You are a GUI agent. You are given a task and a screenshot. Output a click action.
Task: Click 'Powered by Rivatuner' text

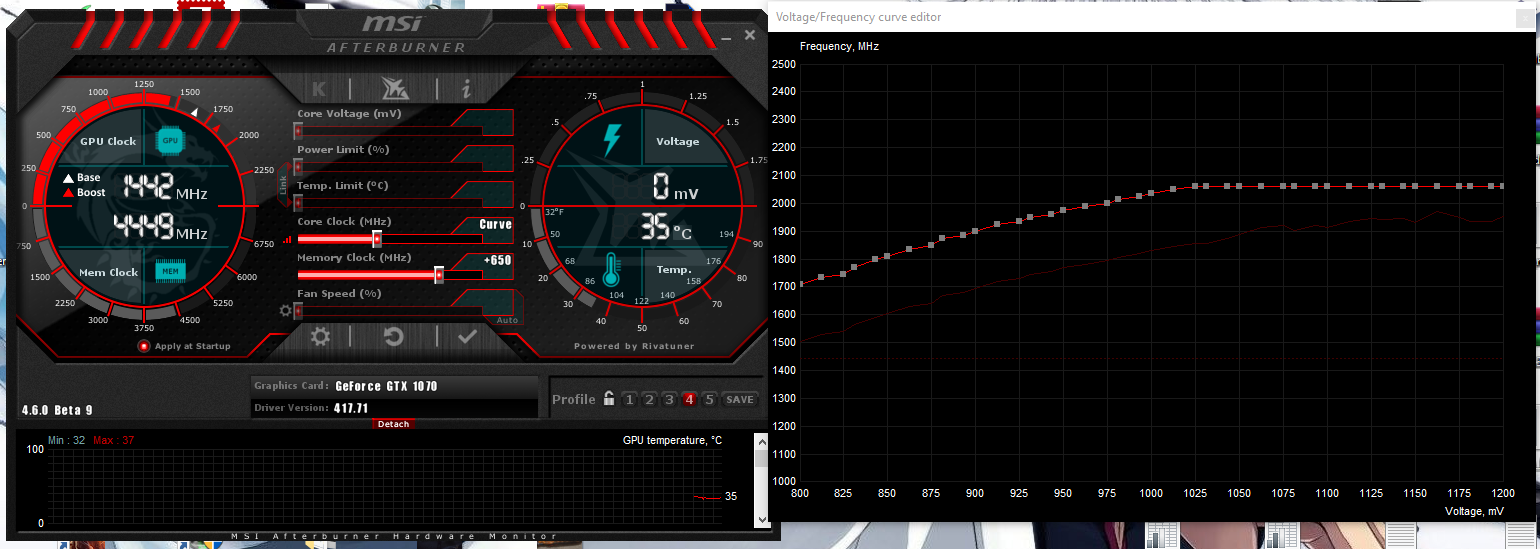634,346
